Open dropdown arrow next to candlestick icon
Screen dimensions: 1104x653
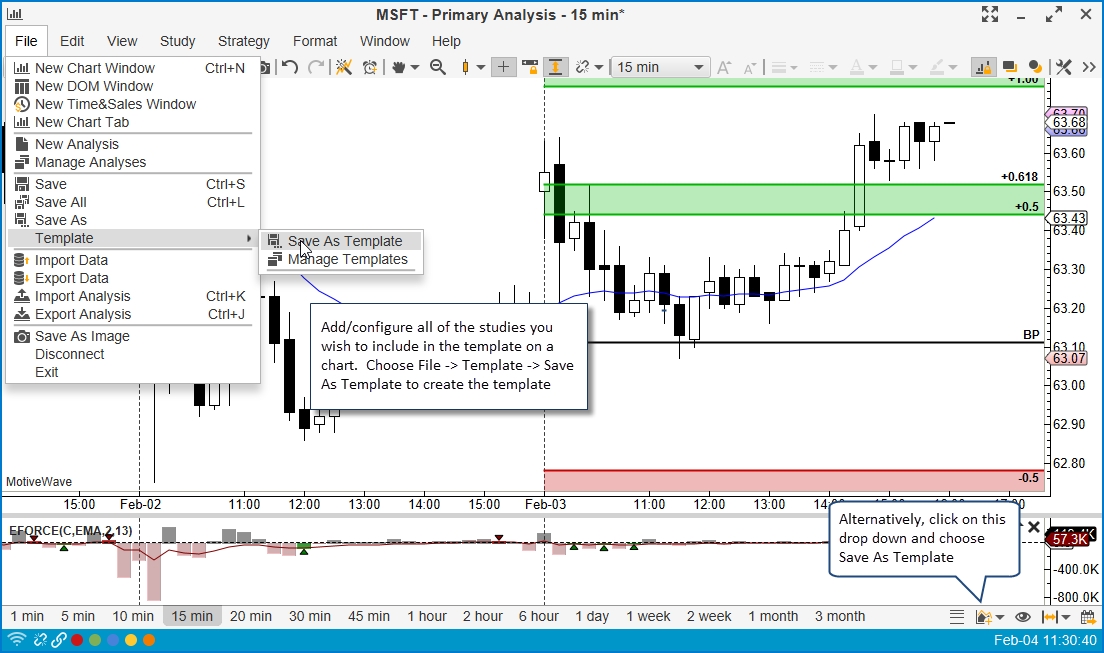[481, 68]
